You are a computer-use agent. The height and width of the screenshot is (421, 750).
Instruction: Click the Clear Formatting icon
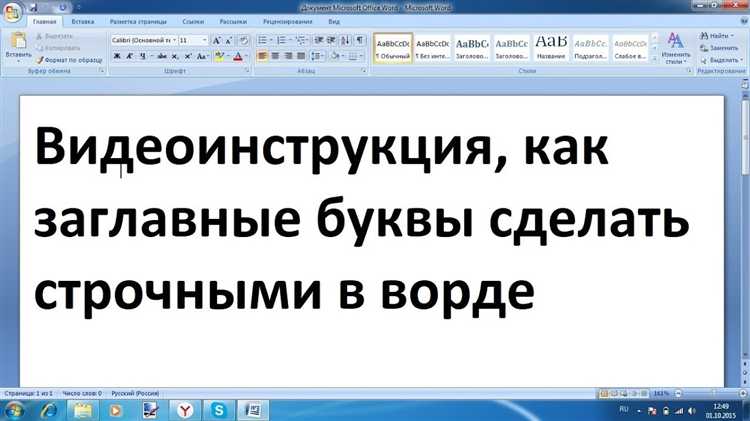tap(244, 41)
